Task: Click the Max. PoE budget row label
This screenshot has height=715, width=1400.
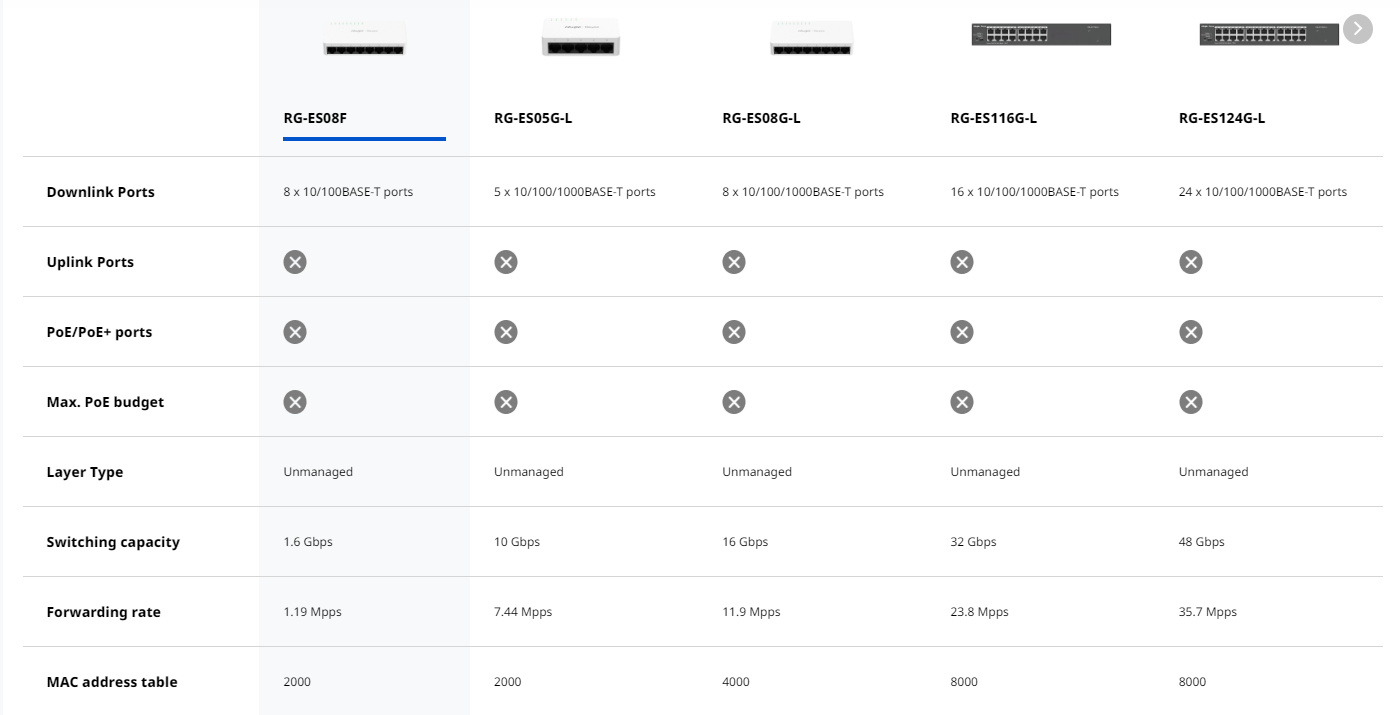Action: coord(105,402)
